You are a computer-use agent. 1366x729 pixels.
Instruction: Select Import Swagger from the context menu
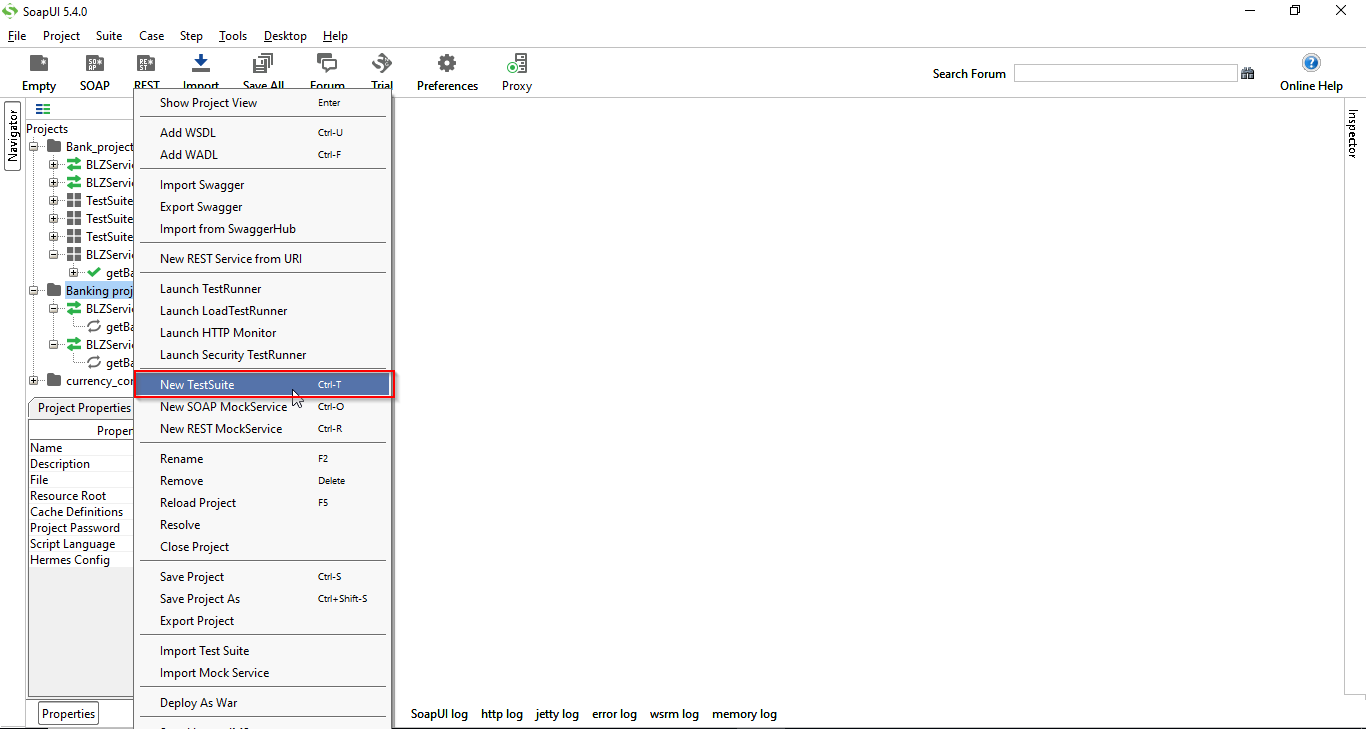pyautogui.click(x=202, y=184)
